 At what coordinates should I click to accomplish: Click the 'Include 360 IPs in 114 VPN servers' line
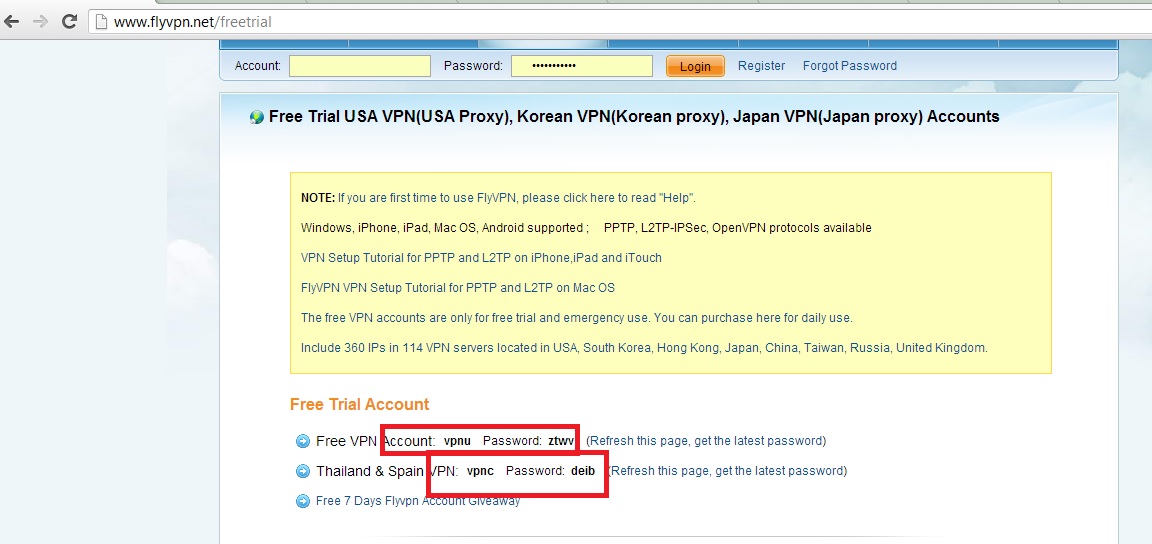(644, 348)
